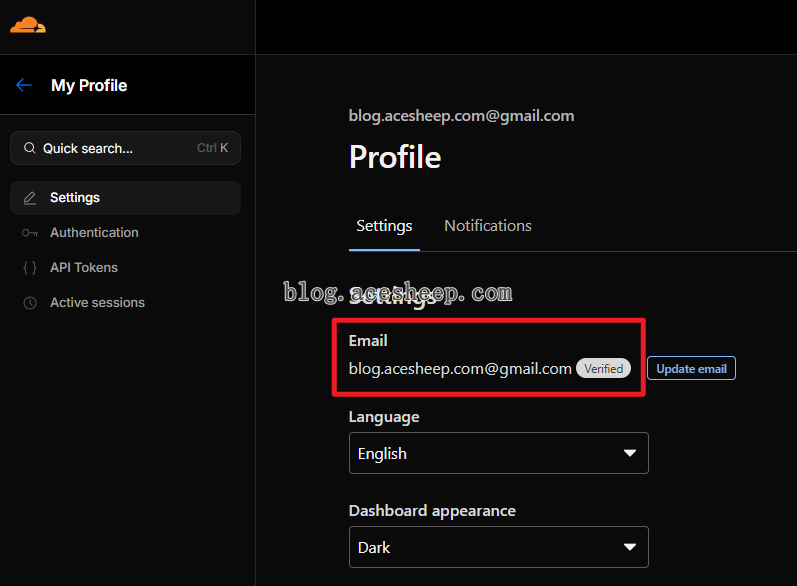Click the pencil icon next to Settings

[30, 198]
